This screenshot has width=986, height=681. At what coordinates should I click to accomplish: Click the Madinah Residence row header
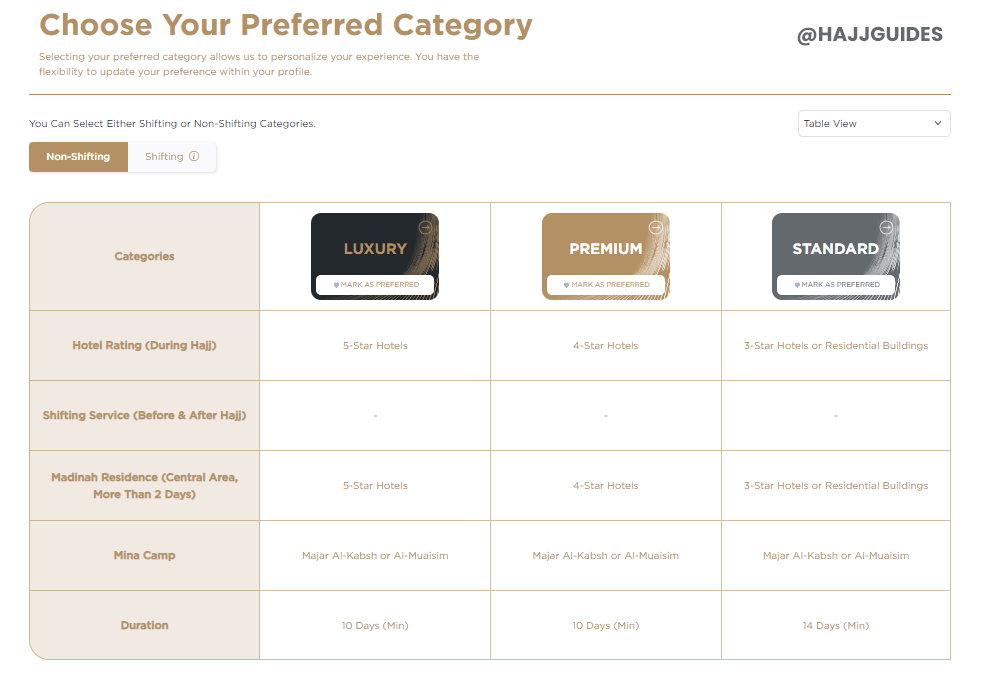[x=145, y=486]
